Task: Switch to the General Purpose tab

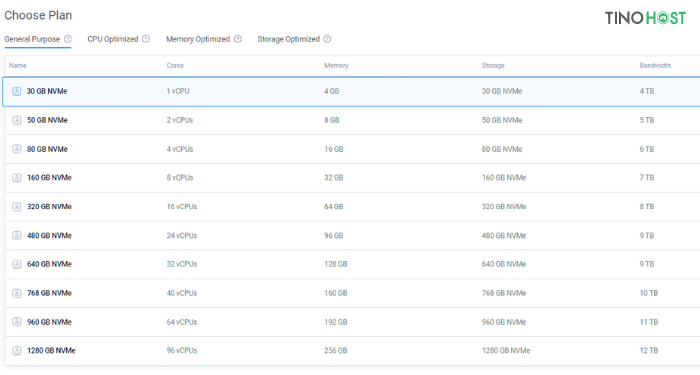Action: click(x=32, y=39)
